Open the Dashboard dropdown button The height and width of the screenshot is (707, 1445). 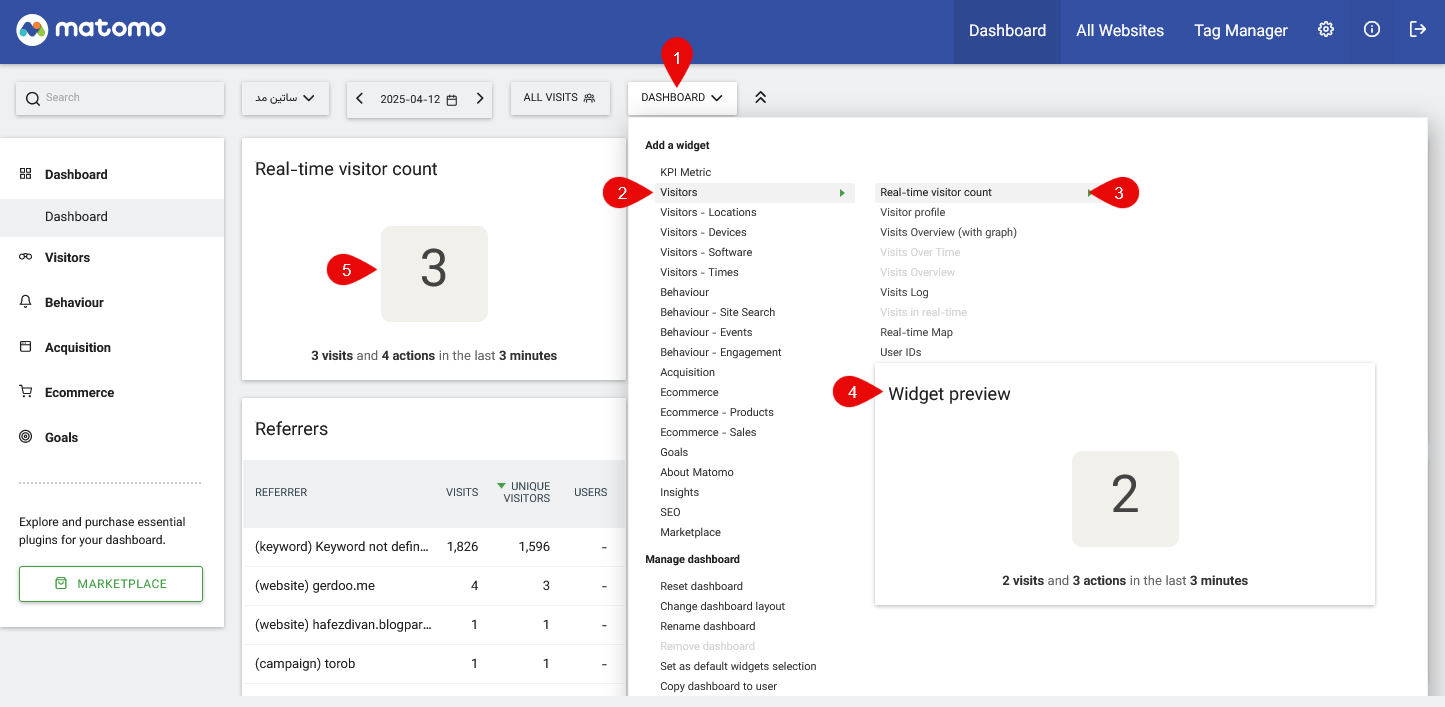(x=682, y=98)
